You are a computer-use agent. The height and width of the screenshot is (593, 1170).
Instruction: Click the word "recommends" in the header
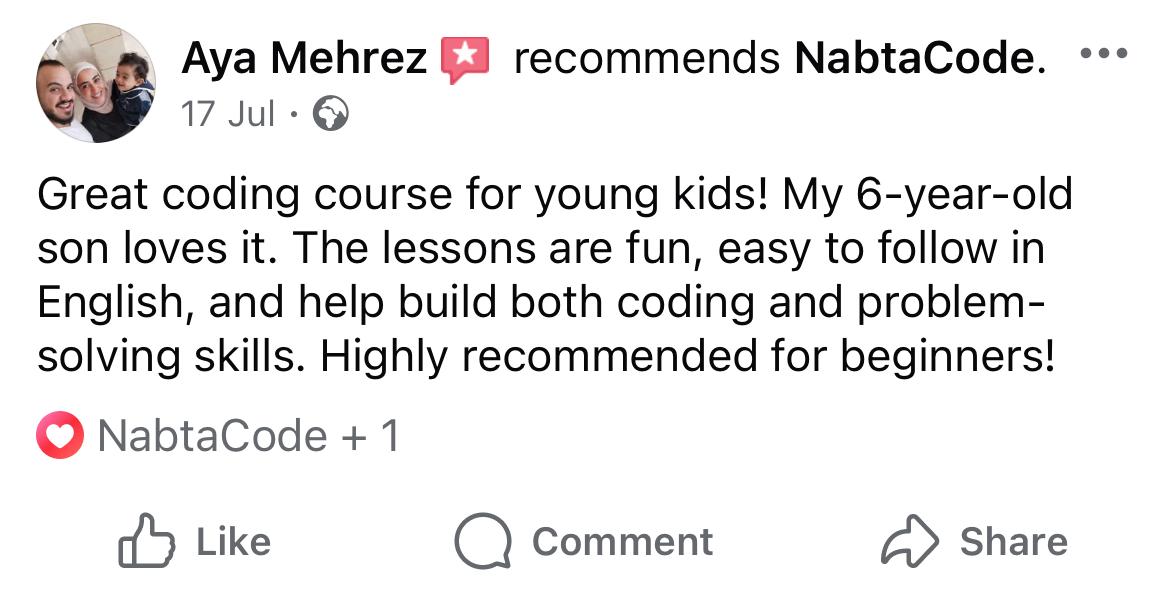[646, 60]
